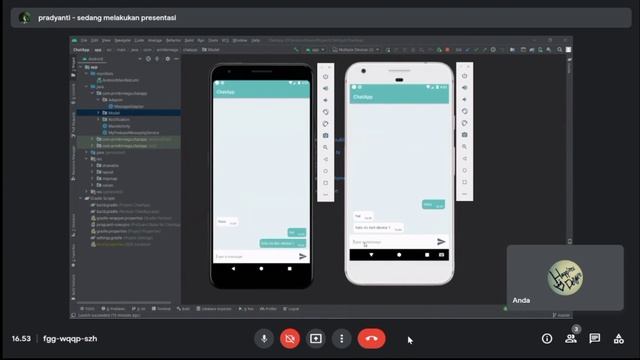Mute the microphone in Meet
The height and width of the screenshot is (360, 640).
pyautogui.click(x=264, y=338)
